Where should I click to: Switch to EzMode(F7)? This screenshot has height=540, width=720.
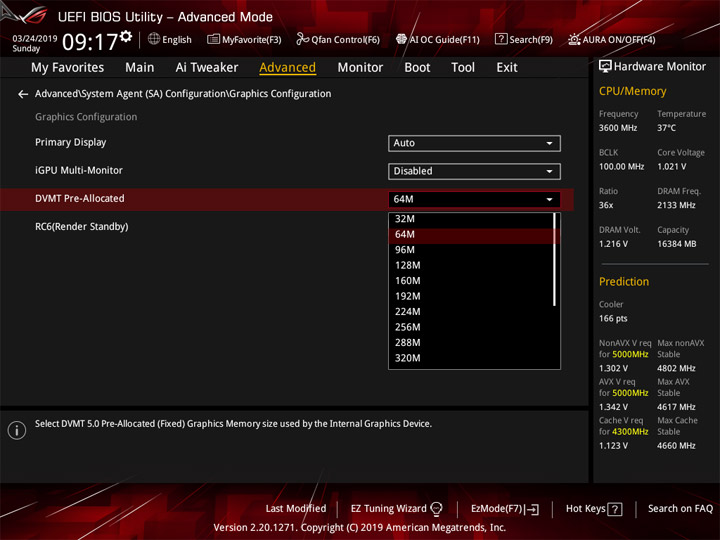[x=505, y=509]
